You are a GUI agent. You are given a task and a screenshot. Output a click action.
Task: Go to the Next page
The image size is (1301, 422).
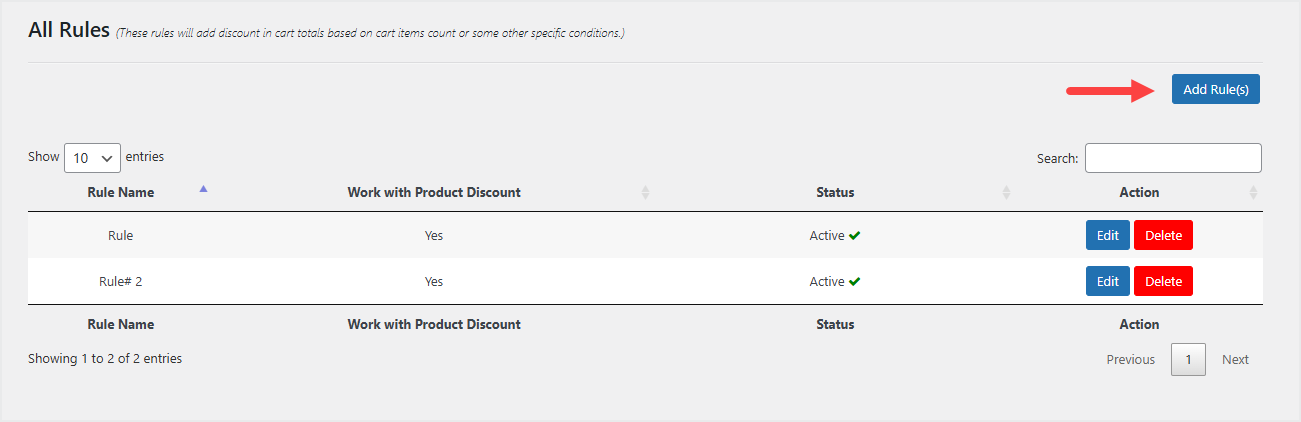[x=1235, y=360]
